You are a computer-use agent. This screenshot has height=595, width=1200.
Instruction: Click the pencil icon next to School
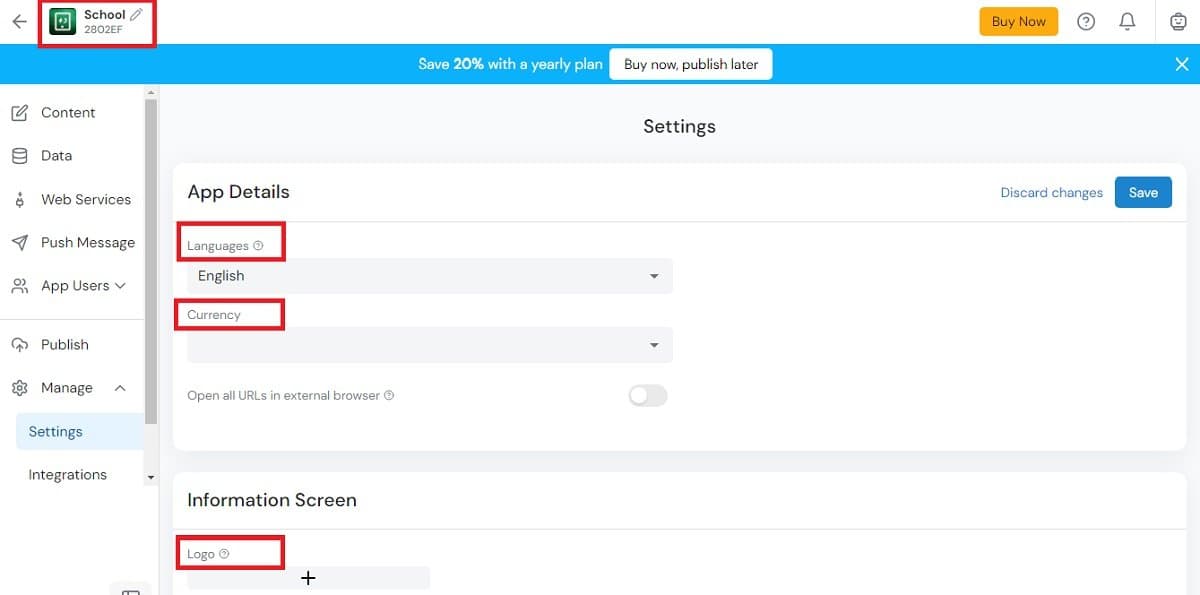point(136,14)
